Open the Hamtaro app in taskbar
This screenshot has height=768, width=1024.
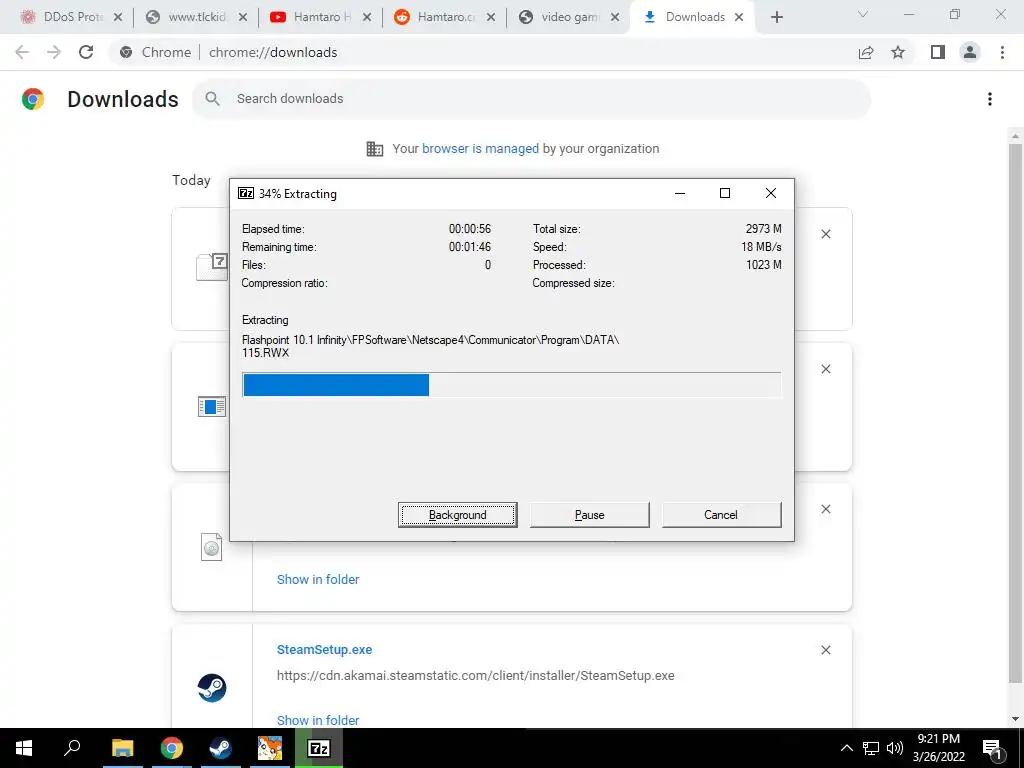click(x=269, y=748)
